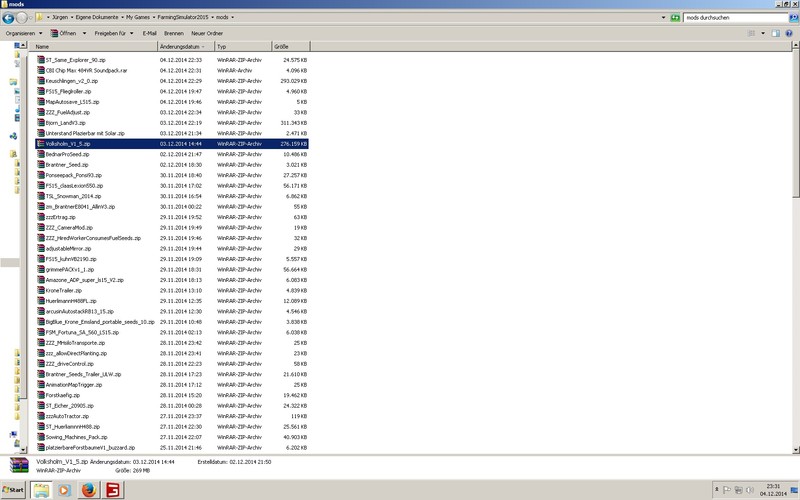800x500 pixels.
Task: Click the WinRAR icon of ST_Same_Explorer_90.zip
Action: 41,60
